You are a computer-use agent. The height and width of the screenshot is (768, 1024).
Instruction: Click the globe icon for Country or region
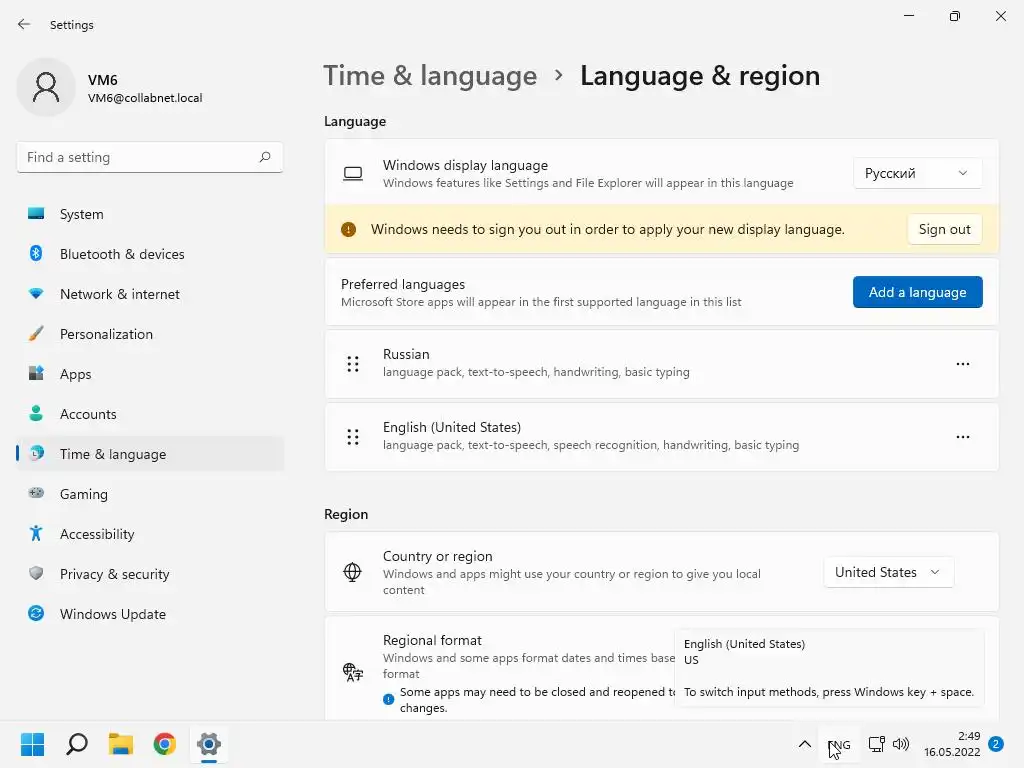coord(352,572)
